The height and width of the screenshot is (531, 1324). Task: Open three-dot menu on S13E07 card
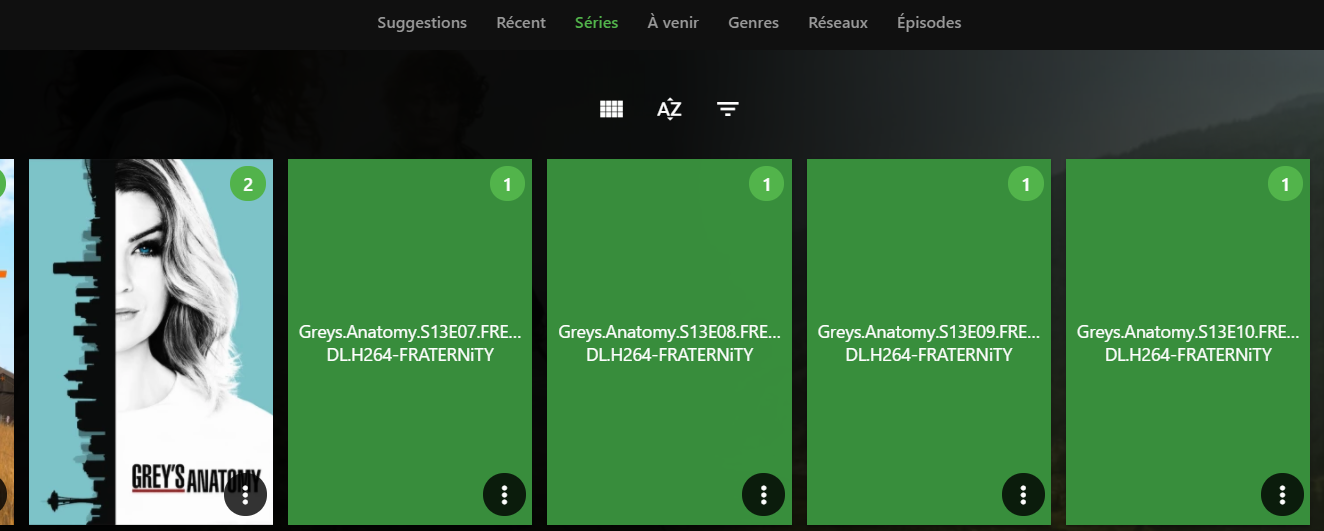click(505, 494)
